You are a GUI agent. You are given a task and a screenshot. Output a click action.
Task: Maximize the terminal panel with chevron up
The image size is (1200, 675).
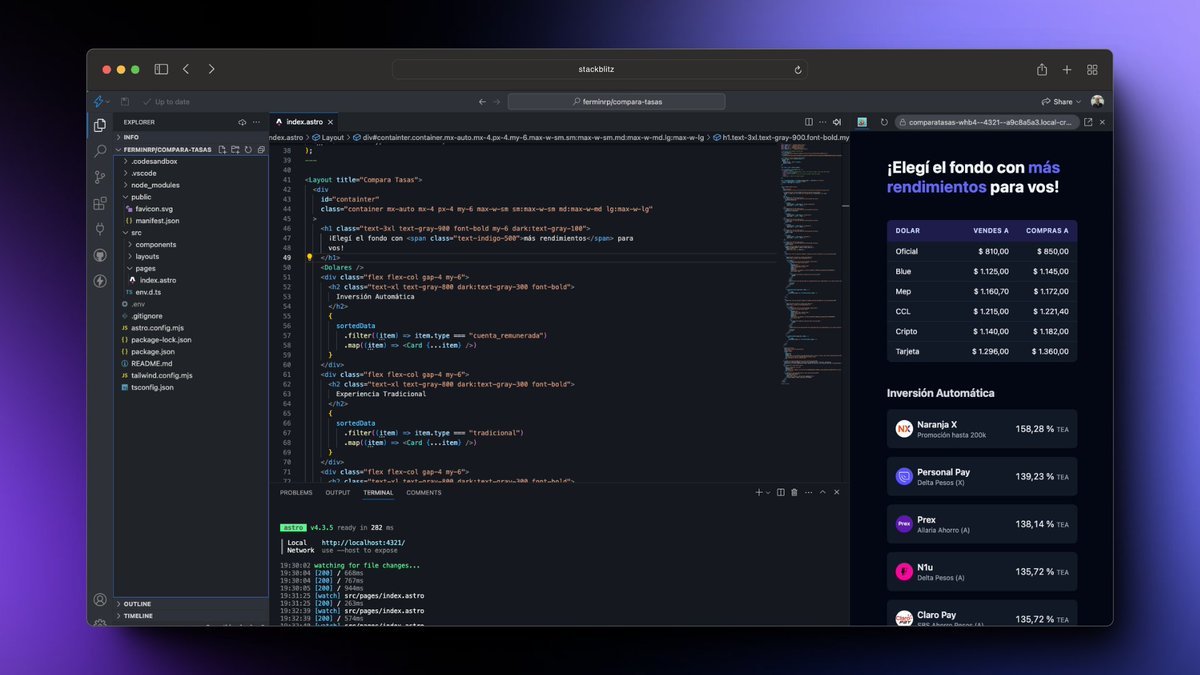pyautogui.click(x=822, y=492)
